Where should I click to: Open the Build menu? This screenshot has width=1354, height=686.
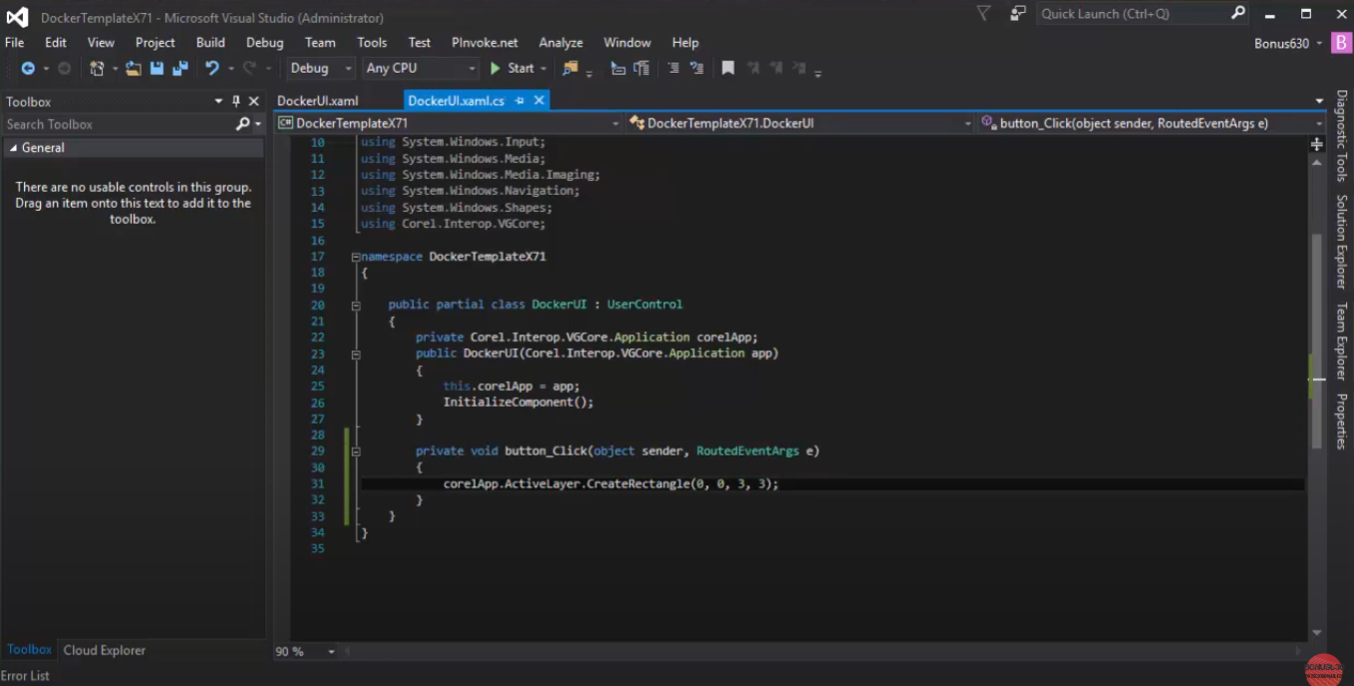210,42
